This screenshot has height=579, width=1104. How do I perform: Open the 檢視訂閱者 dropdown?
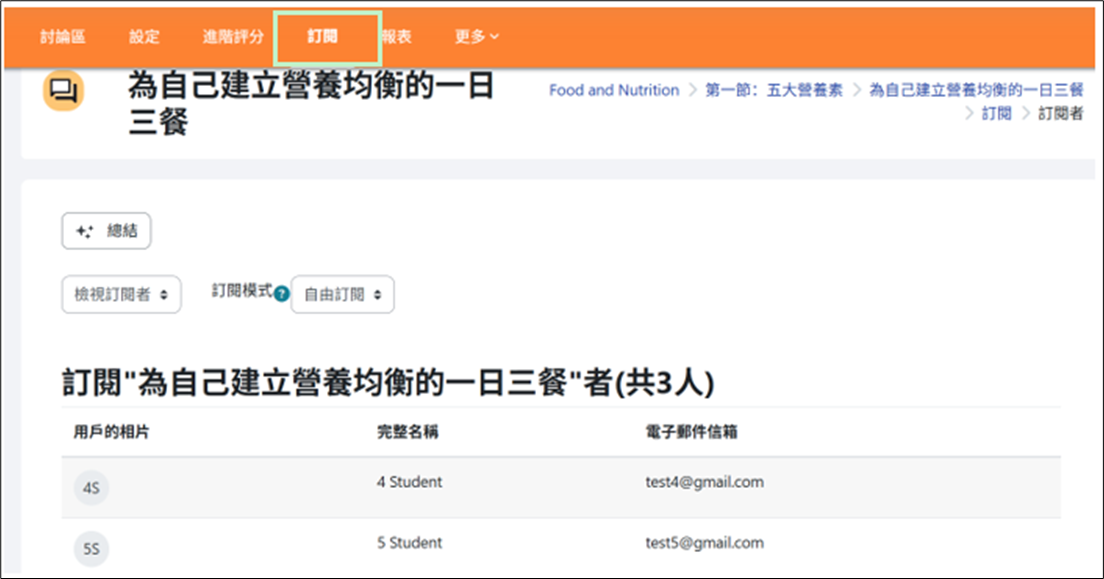[121, 295]
